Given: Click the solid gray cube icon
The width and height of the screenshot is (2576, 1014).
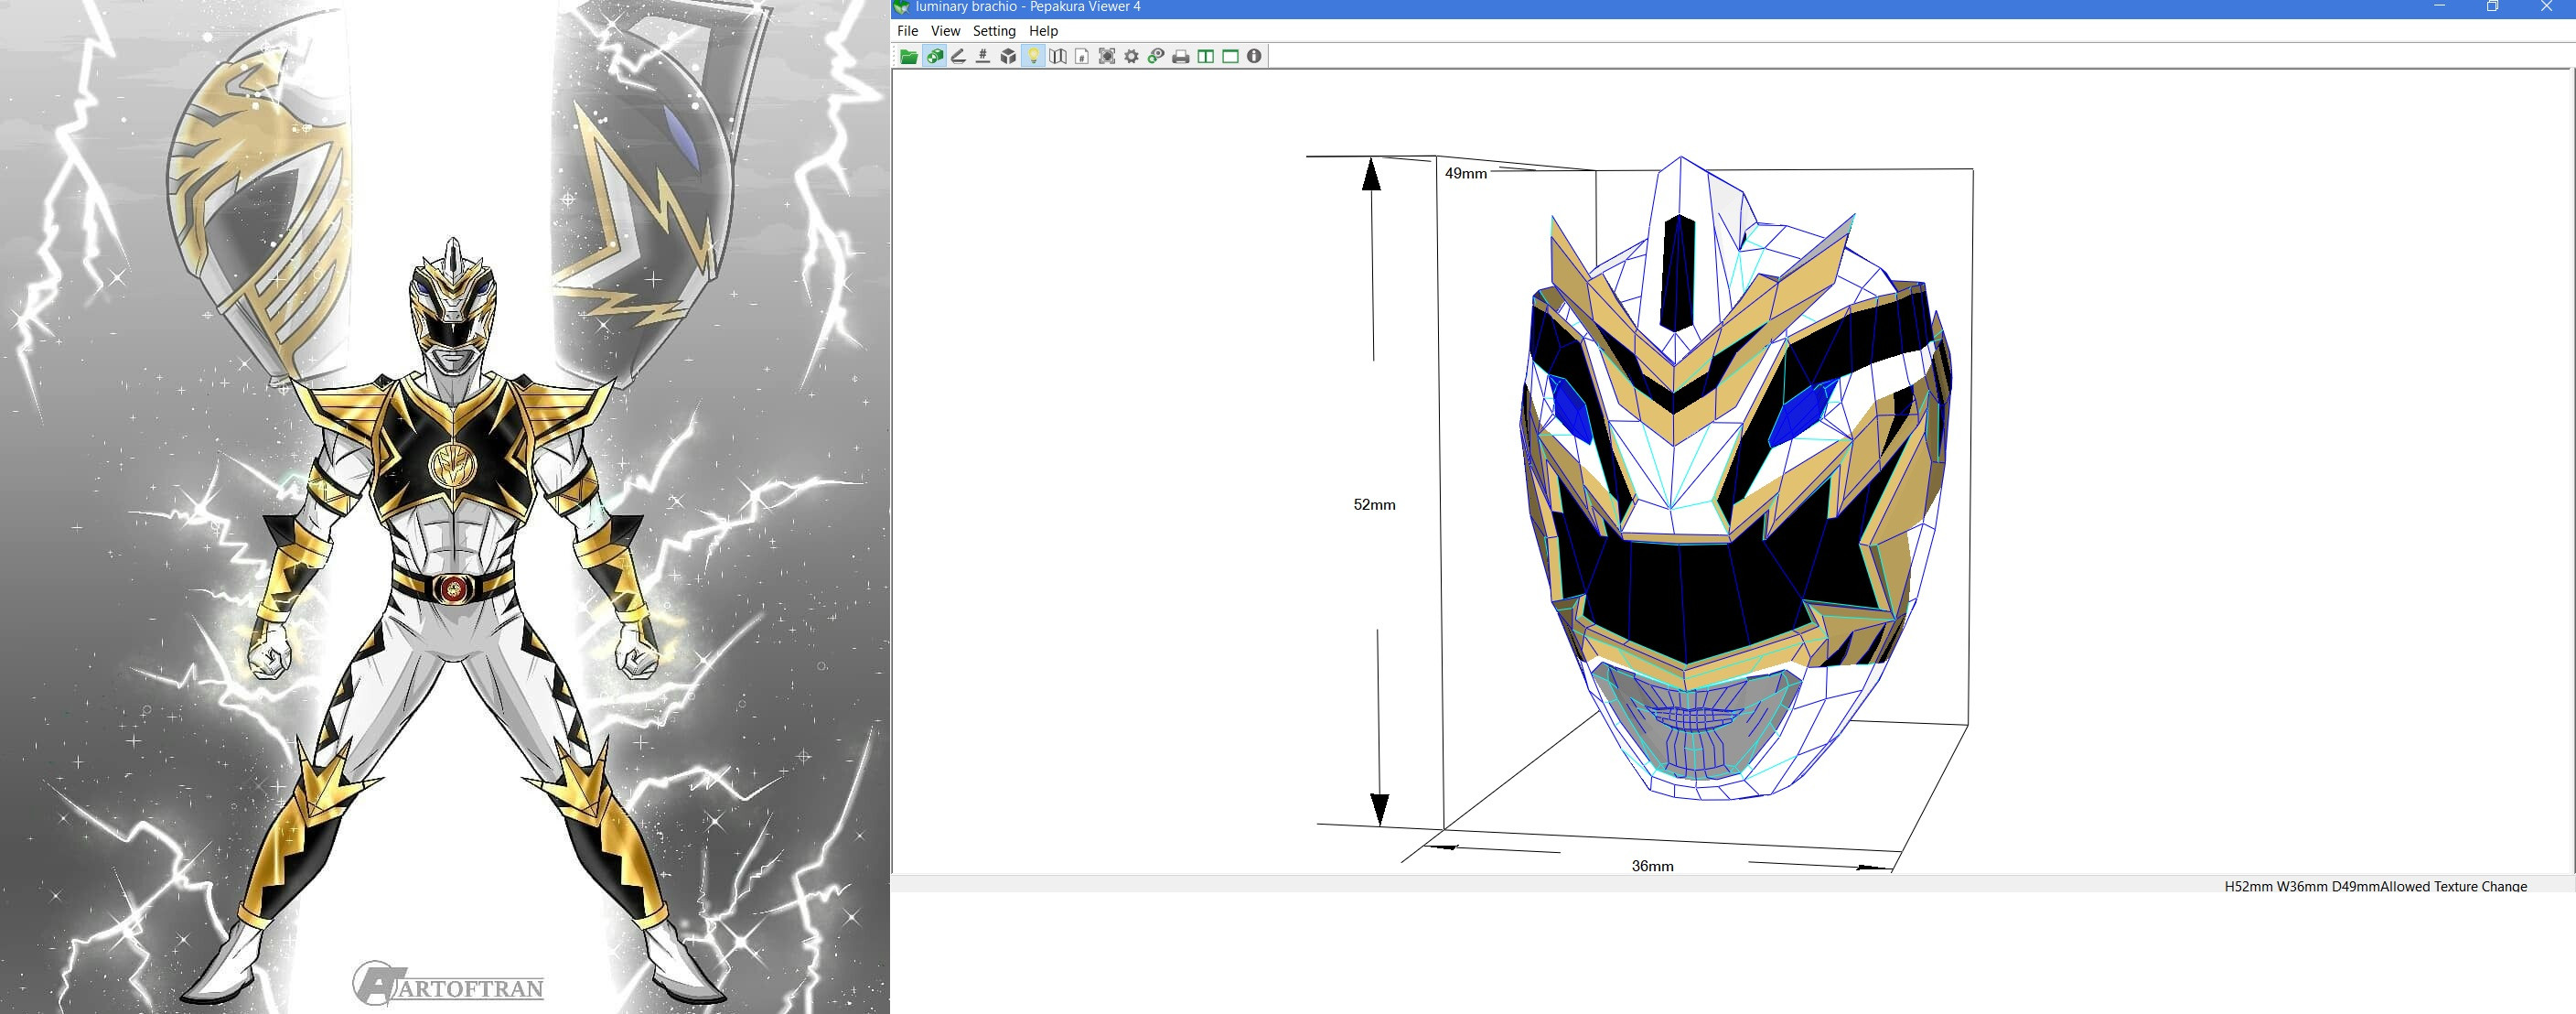Looking at the screenshot, I should (x=1008, y=57).
